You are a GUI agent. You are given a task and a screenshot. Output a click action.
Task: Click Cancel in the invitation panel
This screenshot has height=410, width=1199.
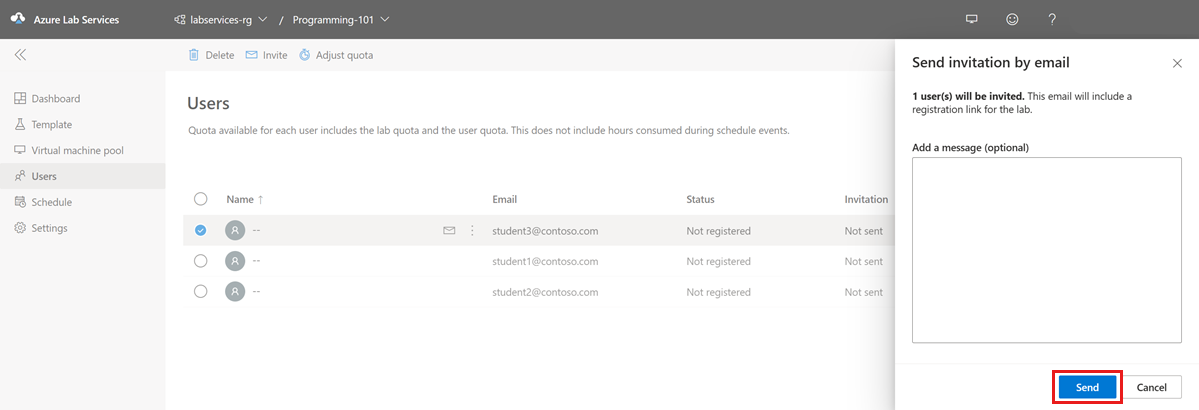pos(1151,387)
